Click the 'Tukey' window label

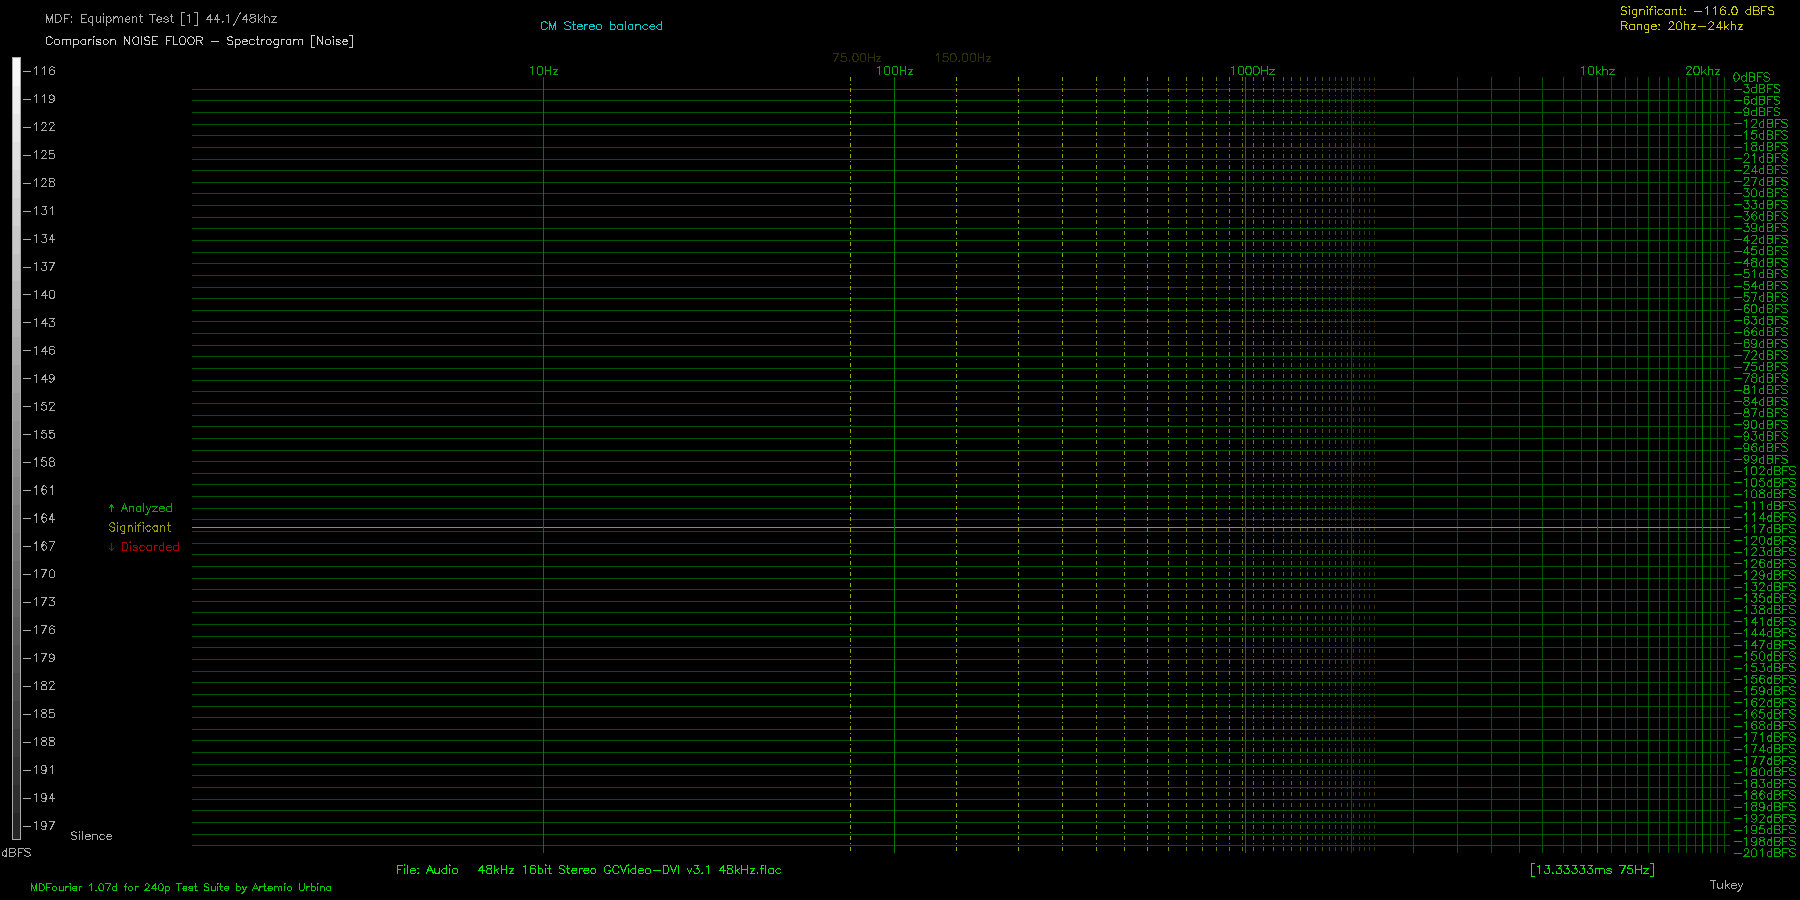pos(1726,885)
